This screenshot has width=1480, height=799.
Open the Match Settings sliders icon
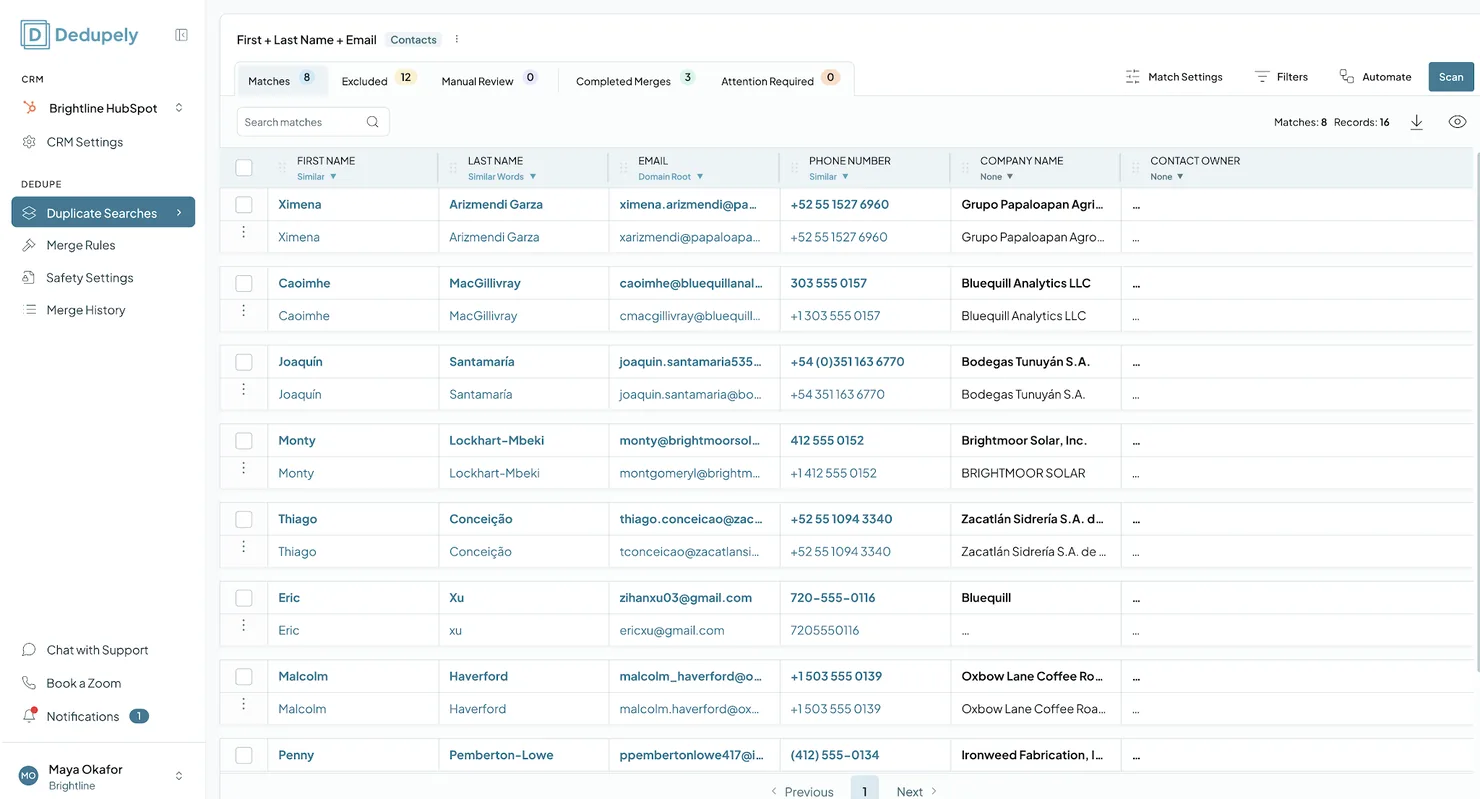pyautogui.click(x=1132, y=77)
